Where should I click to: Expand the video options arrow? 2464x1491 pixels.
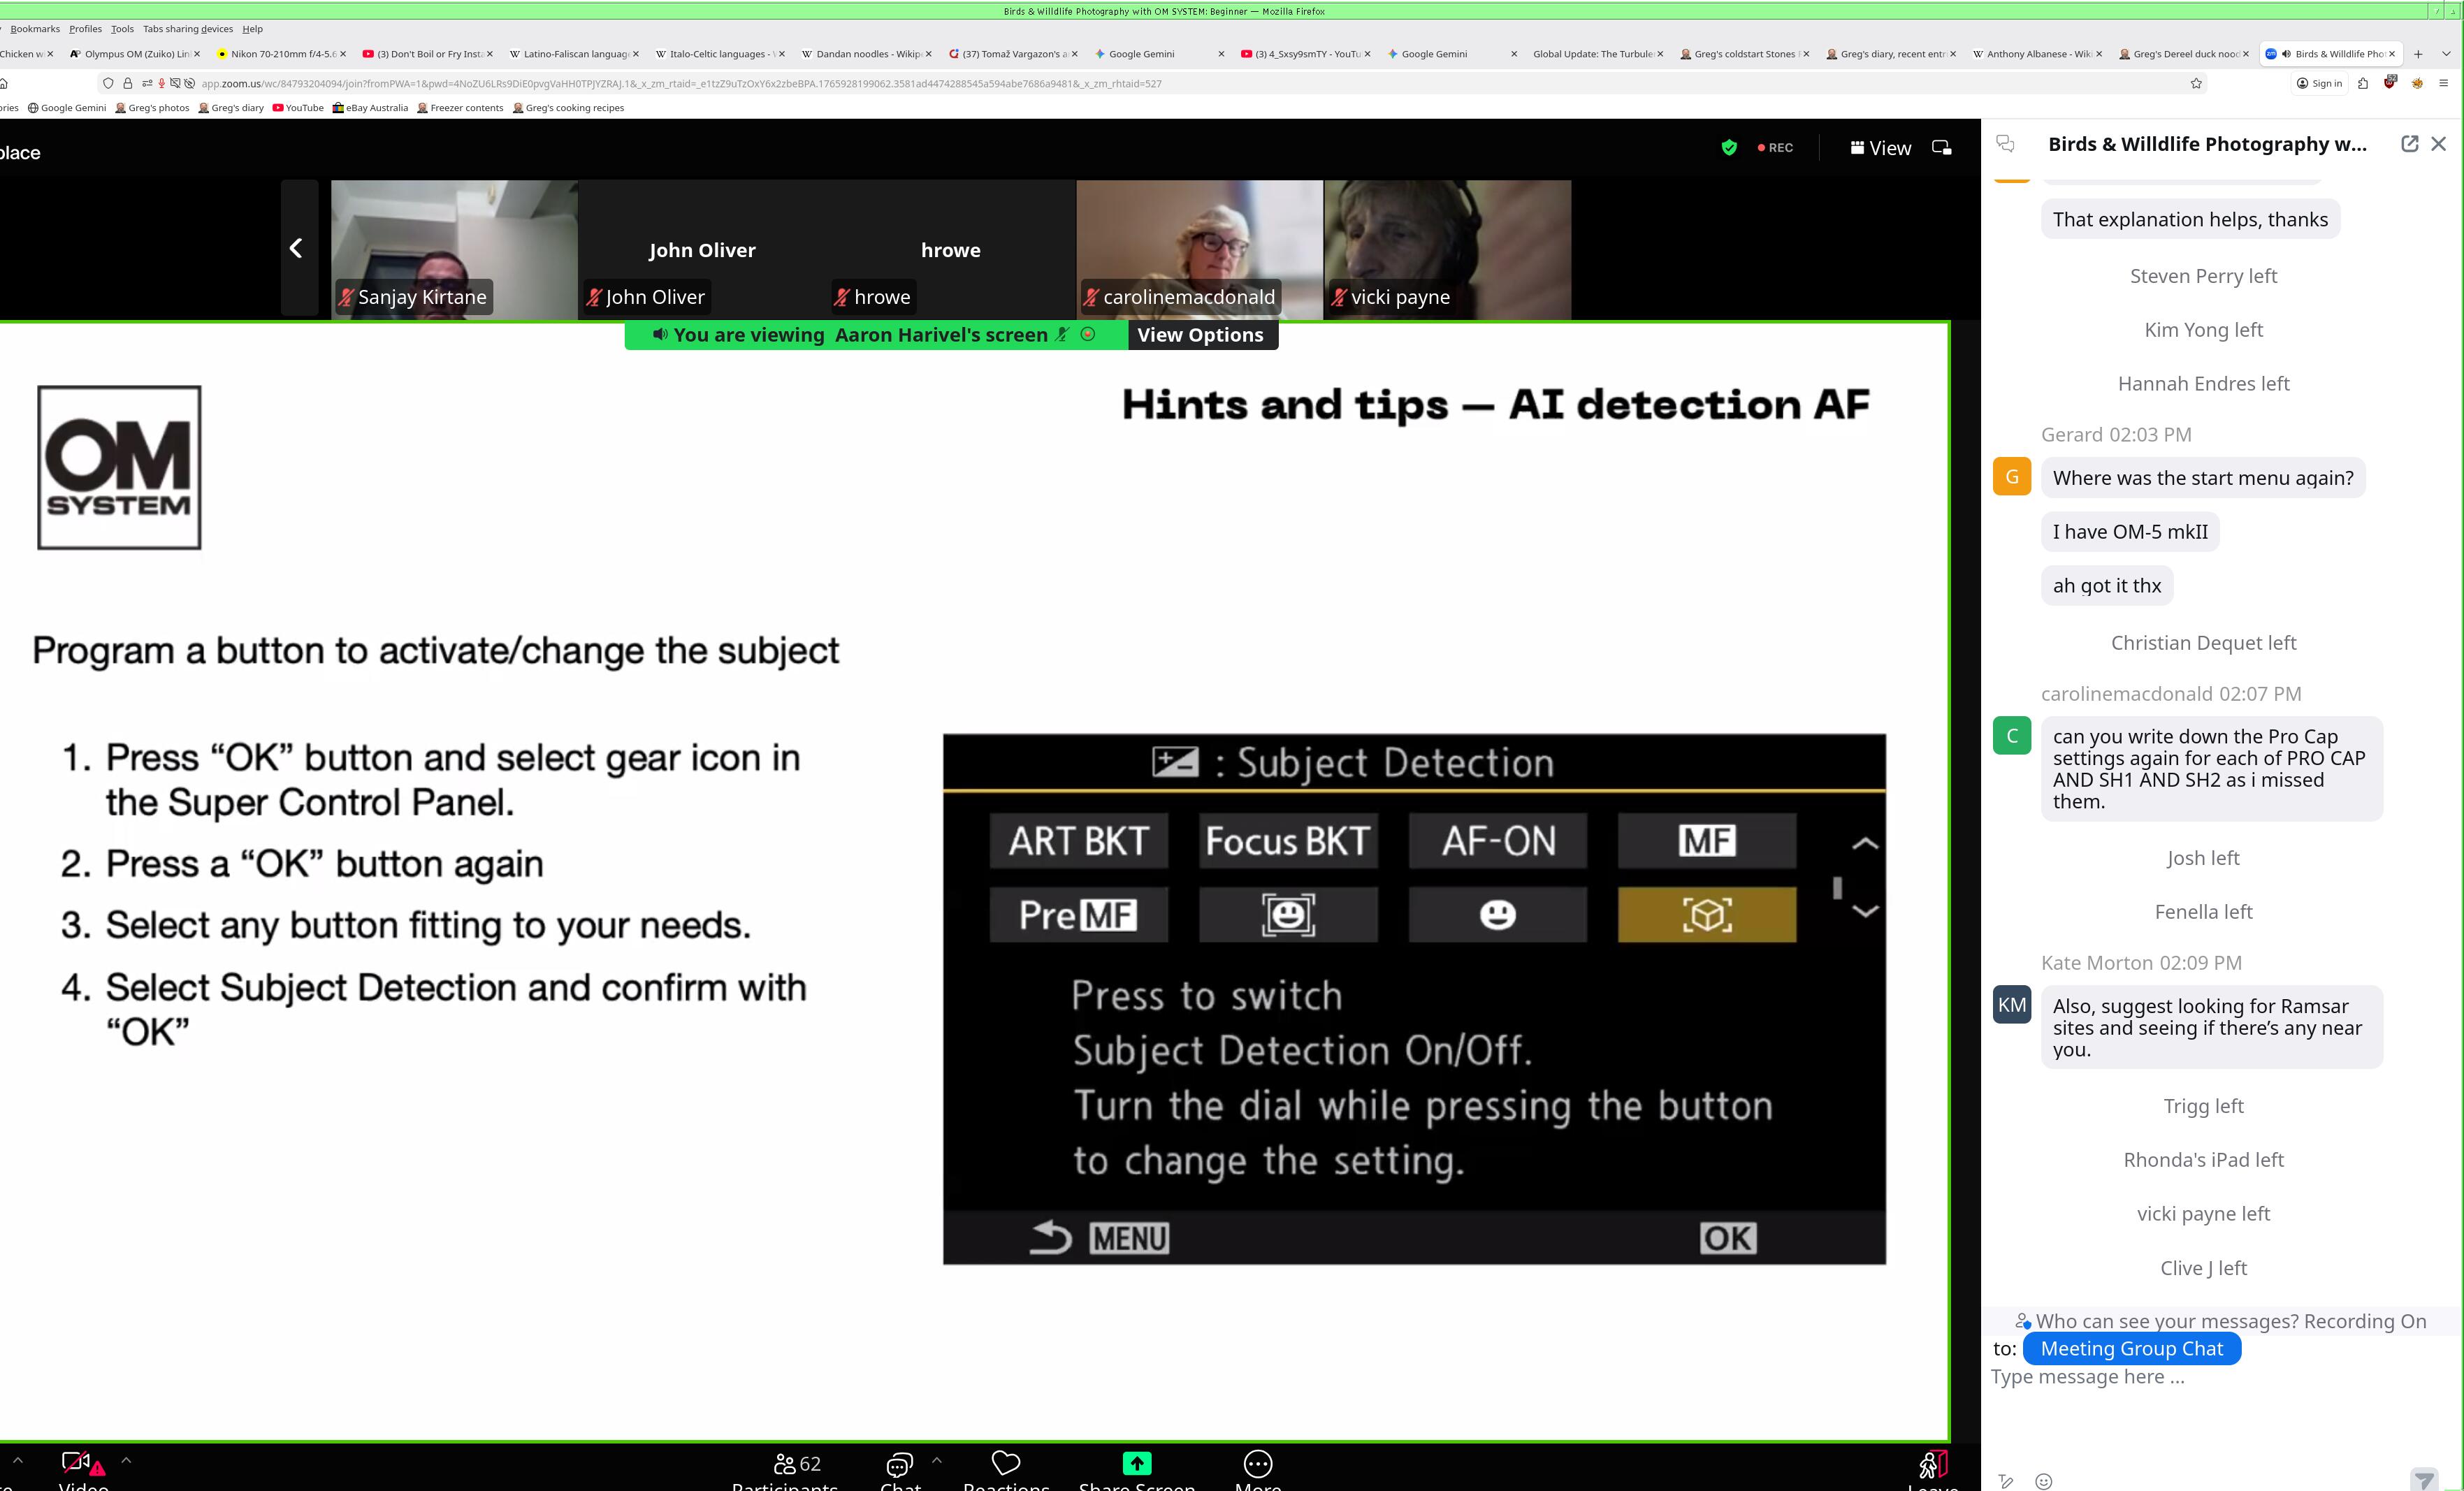(x=126, y=1460)
